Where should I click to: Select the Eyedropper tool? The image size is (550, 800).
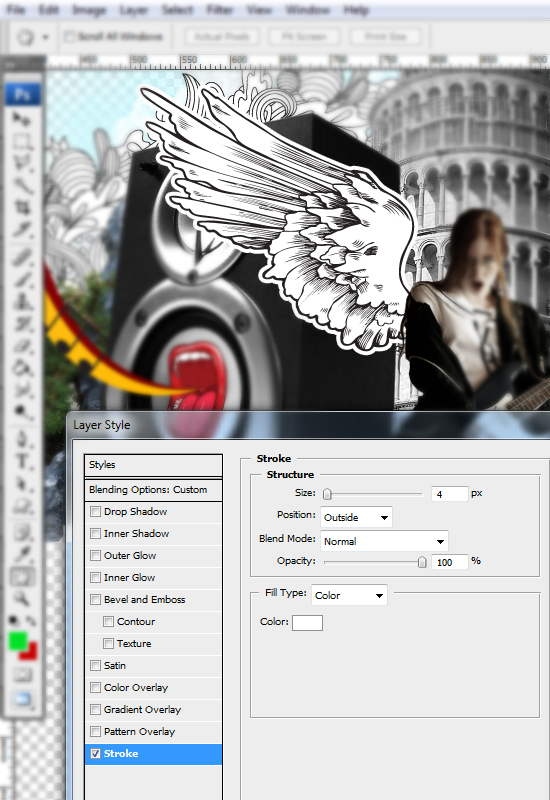tap(21, 555)
